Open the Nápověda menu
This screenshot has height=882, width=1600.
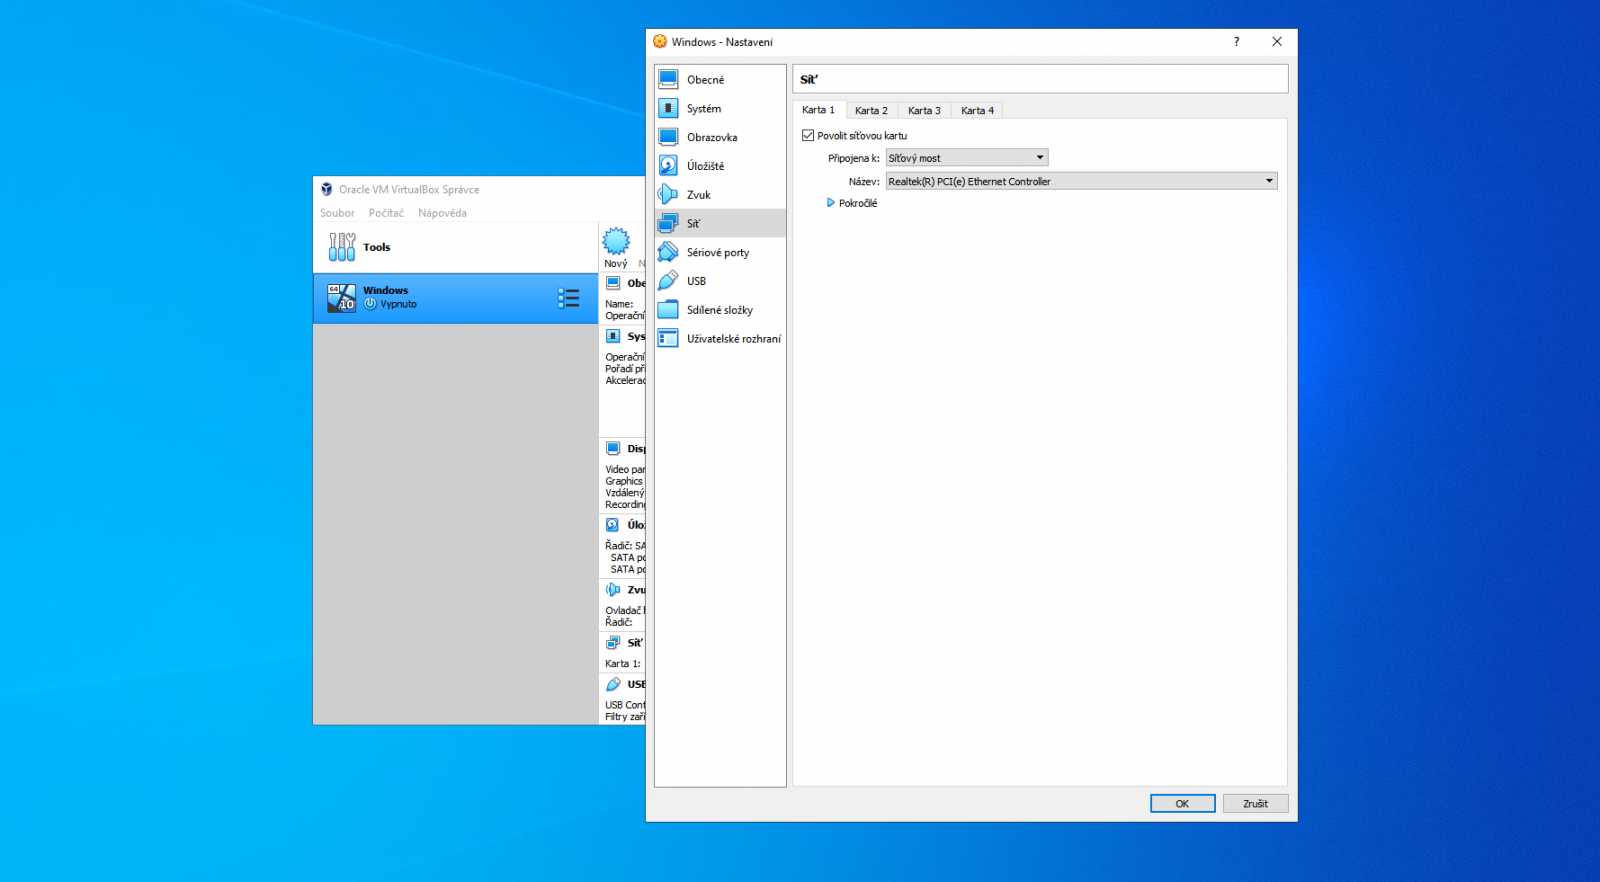tap(442, 213)
